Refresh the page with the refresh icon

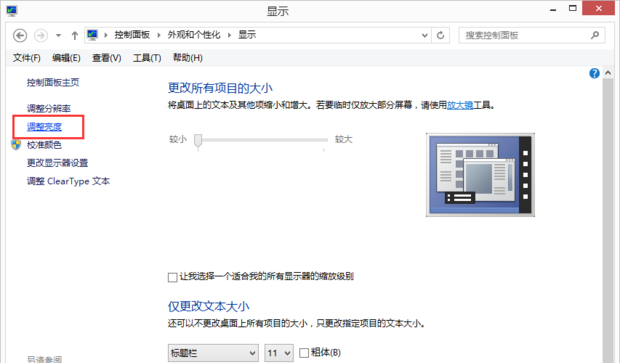click(440, 35)
